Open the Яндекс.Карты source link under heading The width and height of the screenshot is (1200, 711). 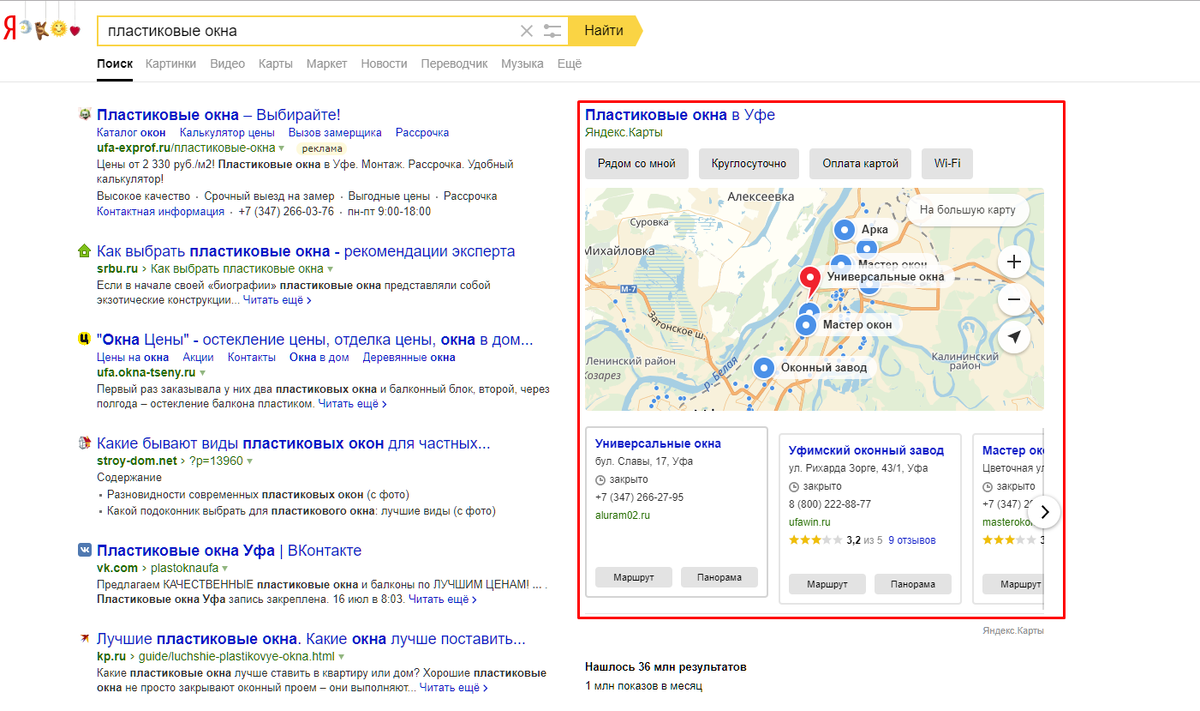pos(624,132)
